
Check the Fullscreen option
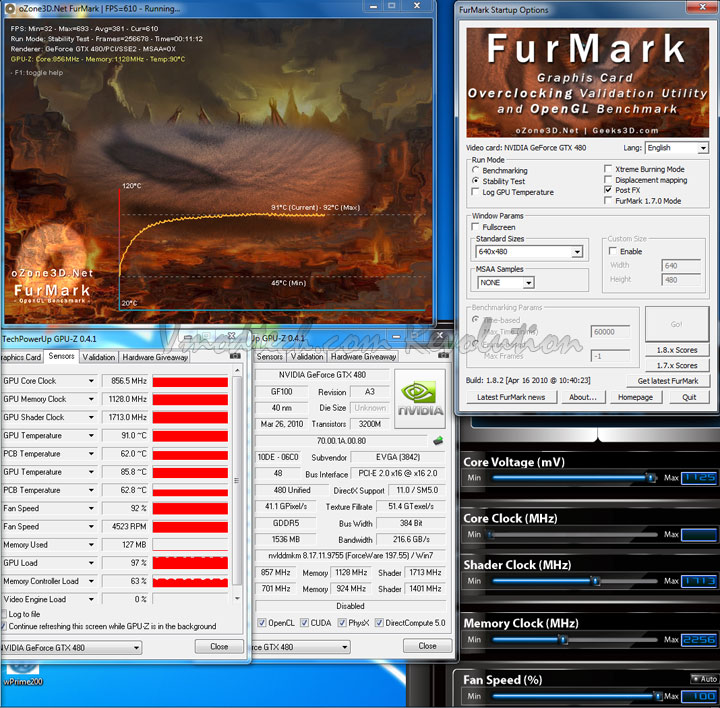[475, 227]
